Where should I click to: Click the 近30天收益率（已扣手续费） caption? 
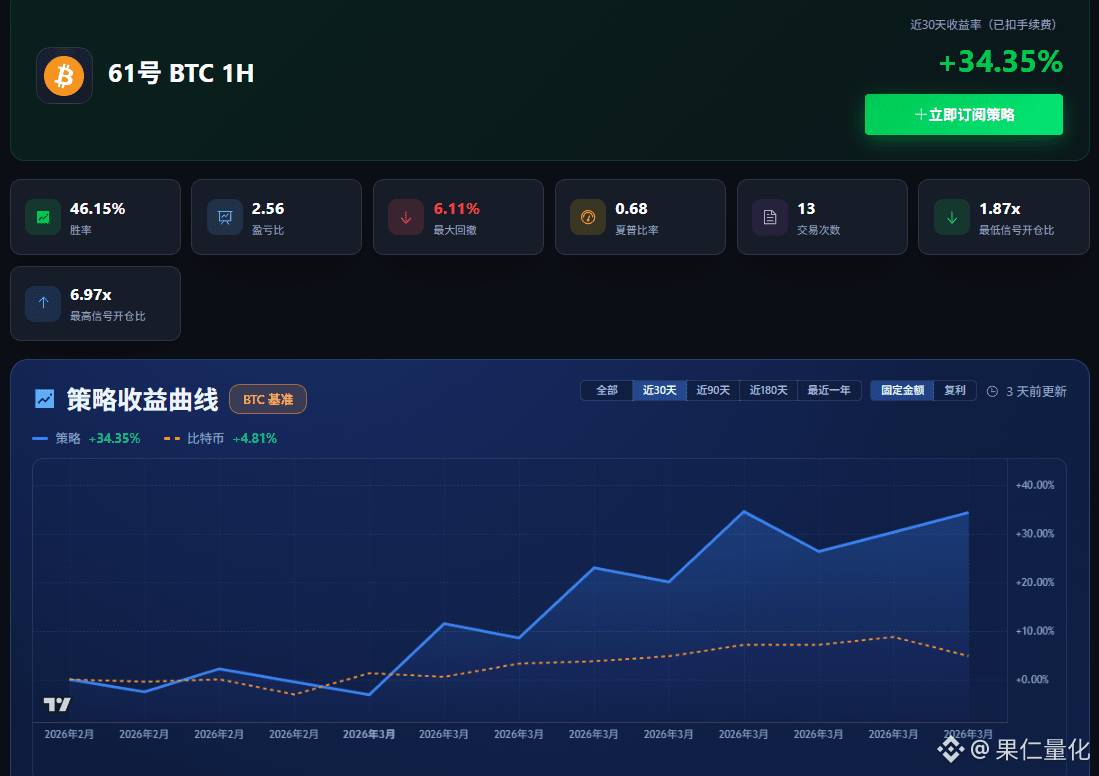[983, 25]
